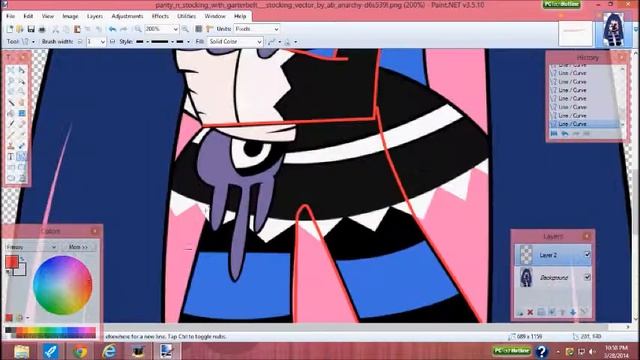Click the New image toolbar icon
The image size is (640, 360).
coord(9,29)
